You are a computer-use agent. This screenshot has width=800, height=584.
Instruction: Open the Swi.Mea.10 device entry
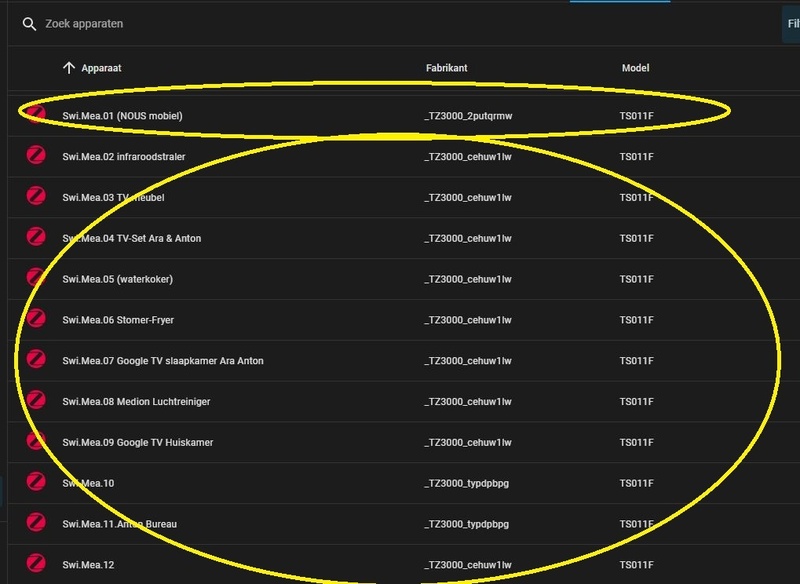88,483
